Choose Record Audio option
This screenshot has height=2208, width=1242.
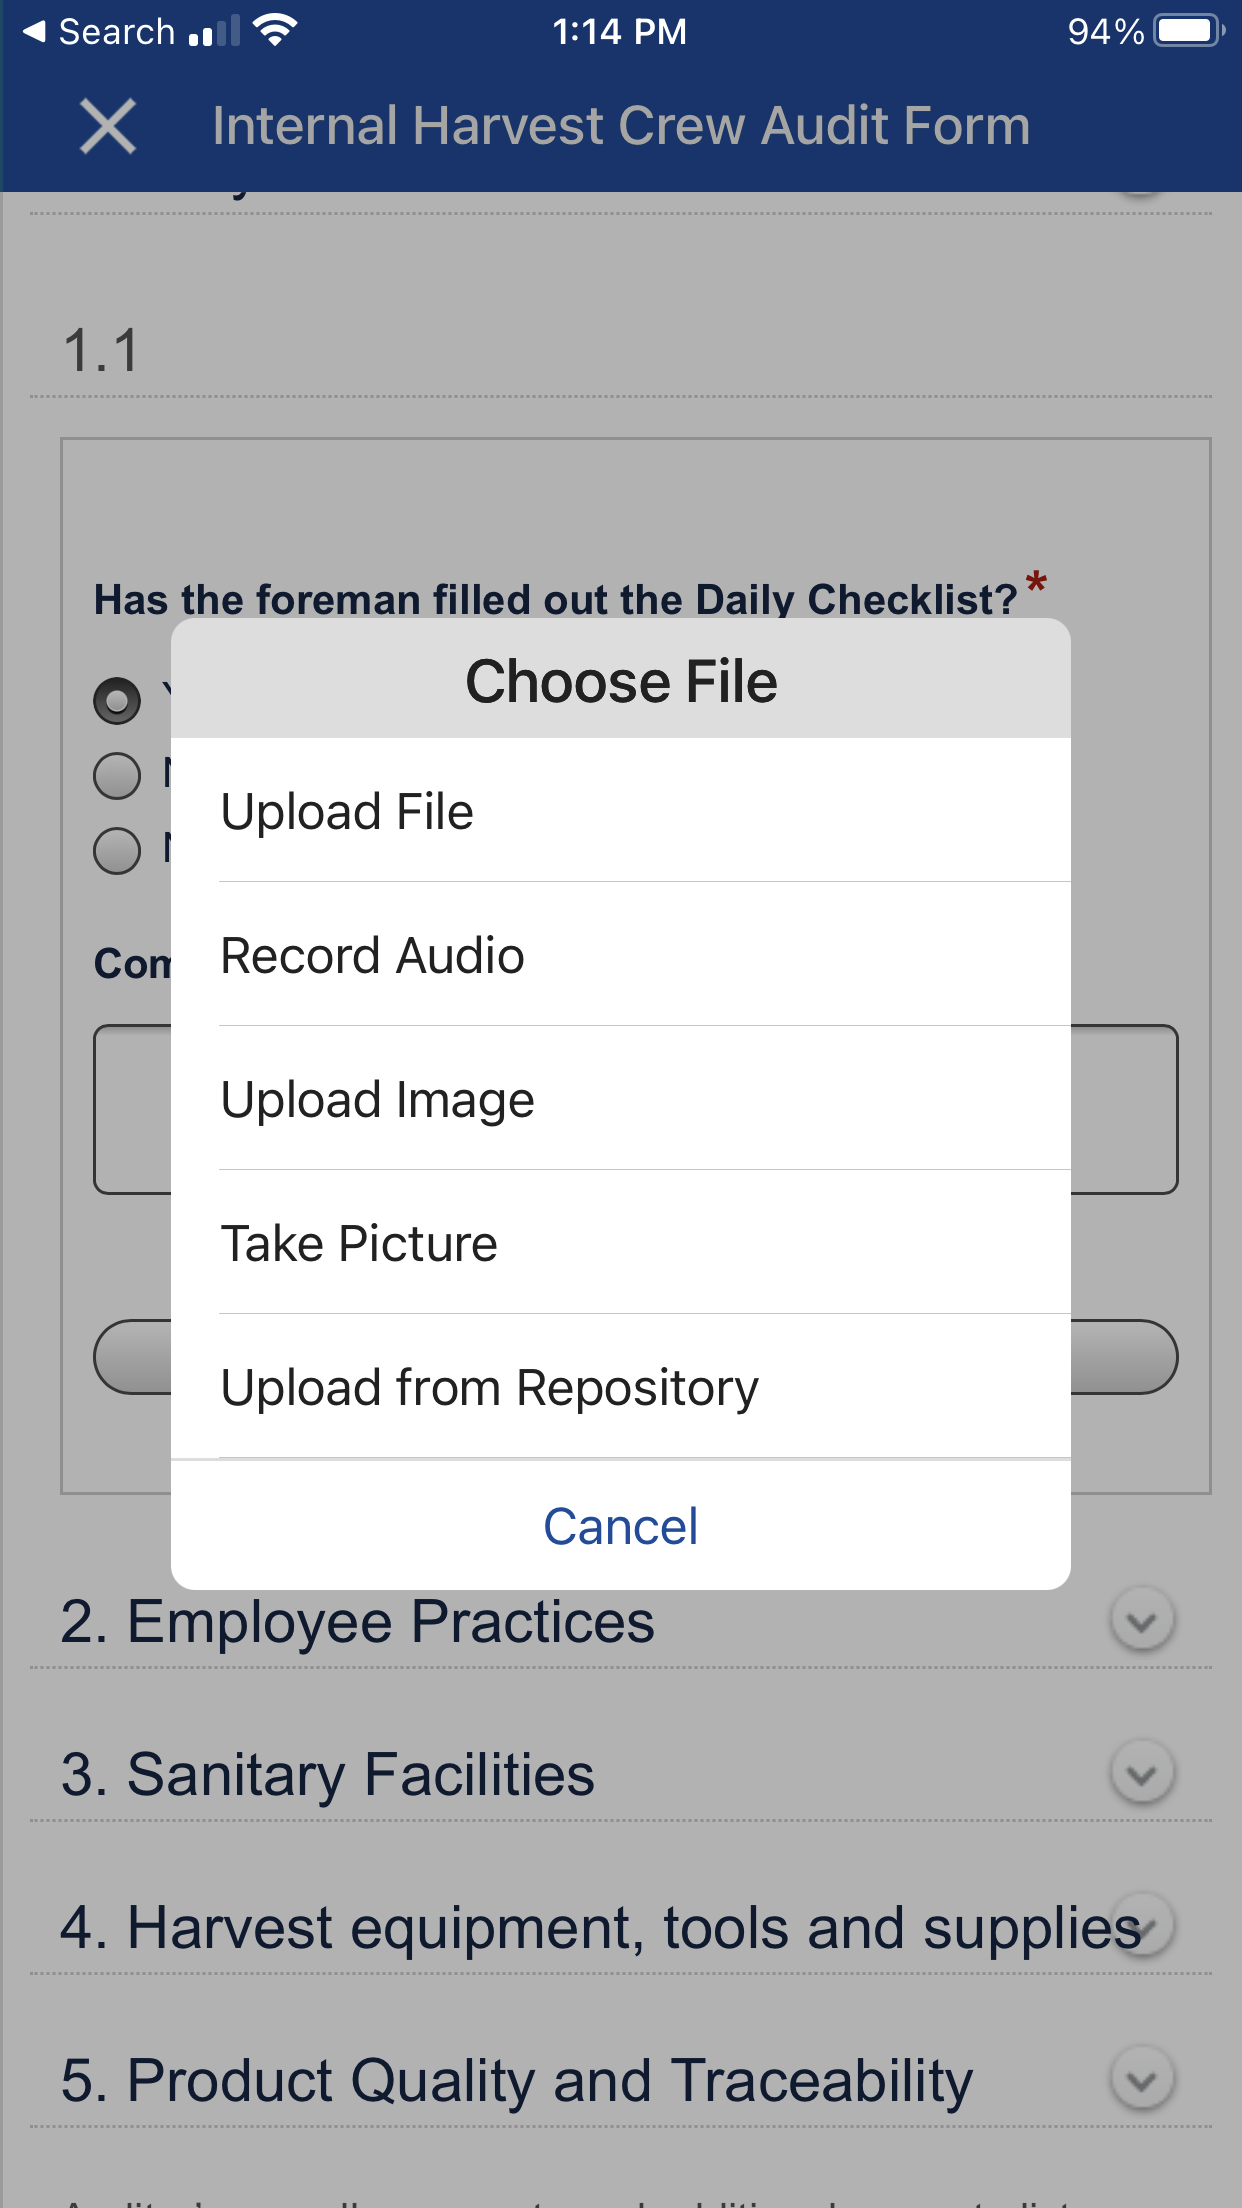coord(620,955)
